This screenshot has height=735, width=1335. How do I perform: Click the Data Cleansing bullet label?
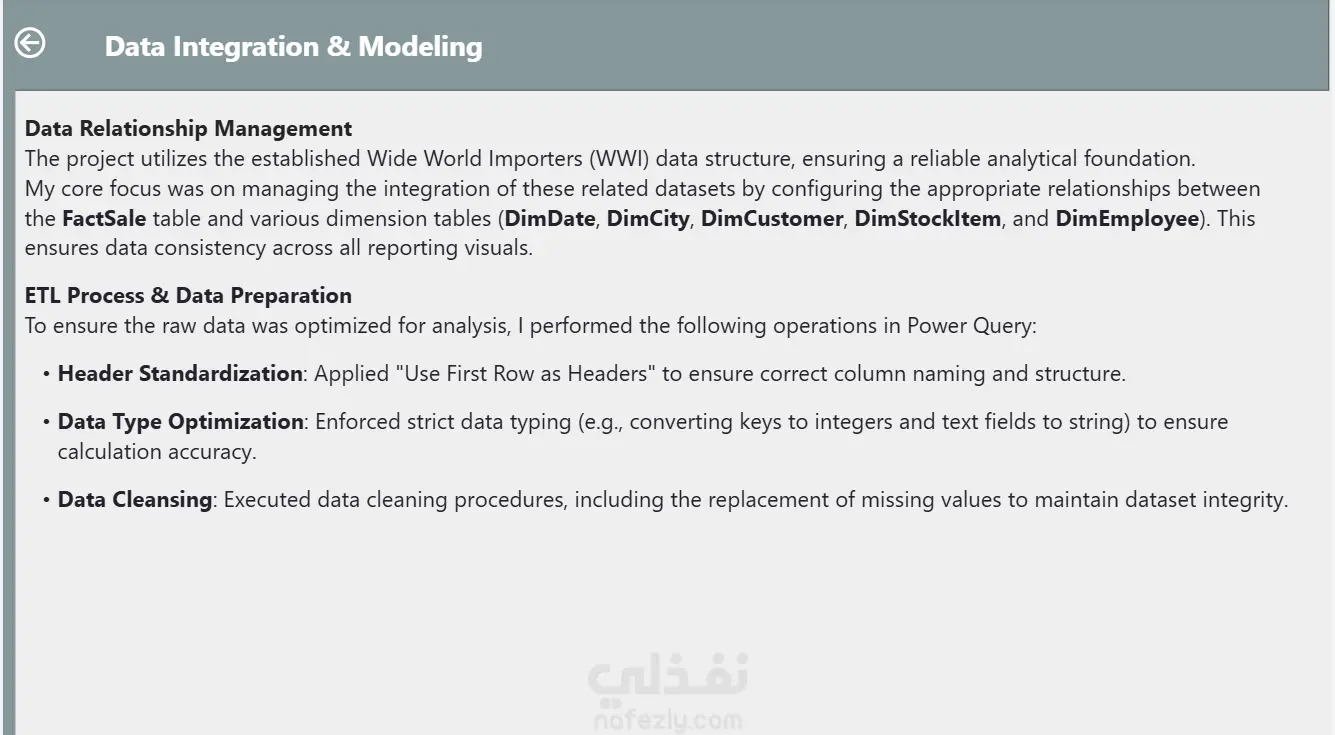(135, 499)
